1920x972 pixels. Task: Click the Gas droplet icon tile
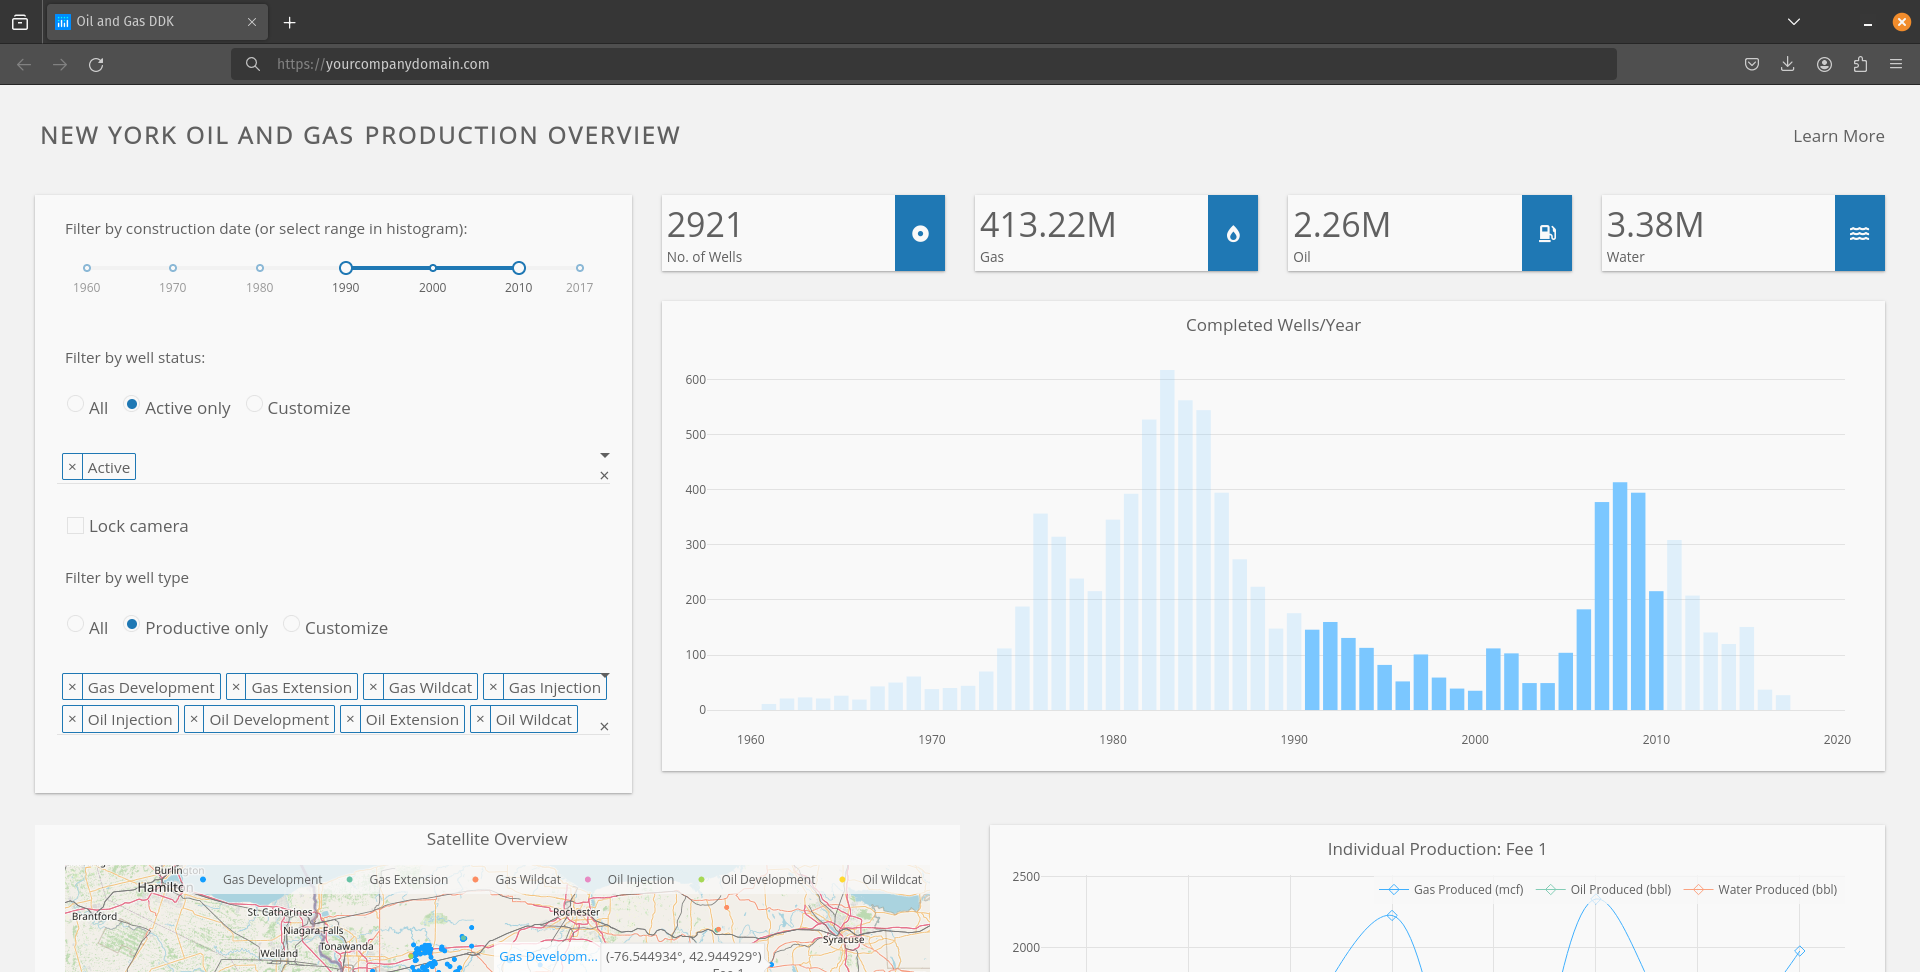(1232, 233)
